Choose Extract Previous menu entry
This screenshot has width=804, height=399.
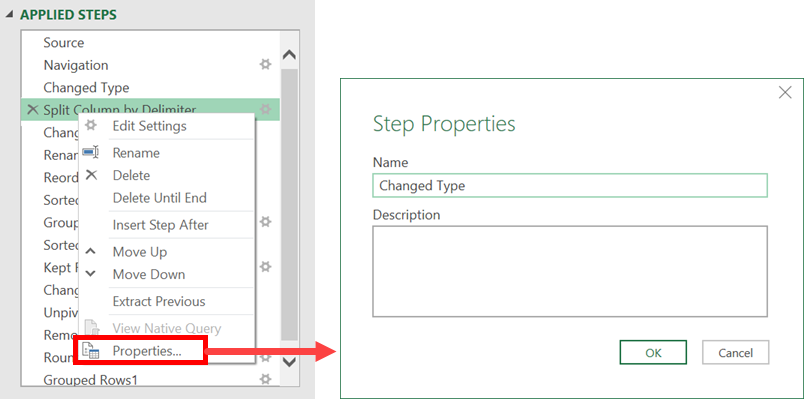coord(159,302)
